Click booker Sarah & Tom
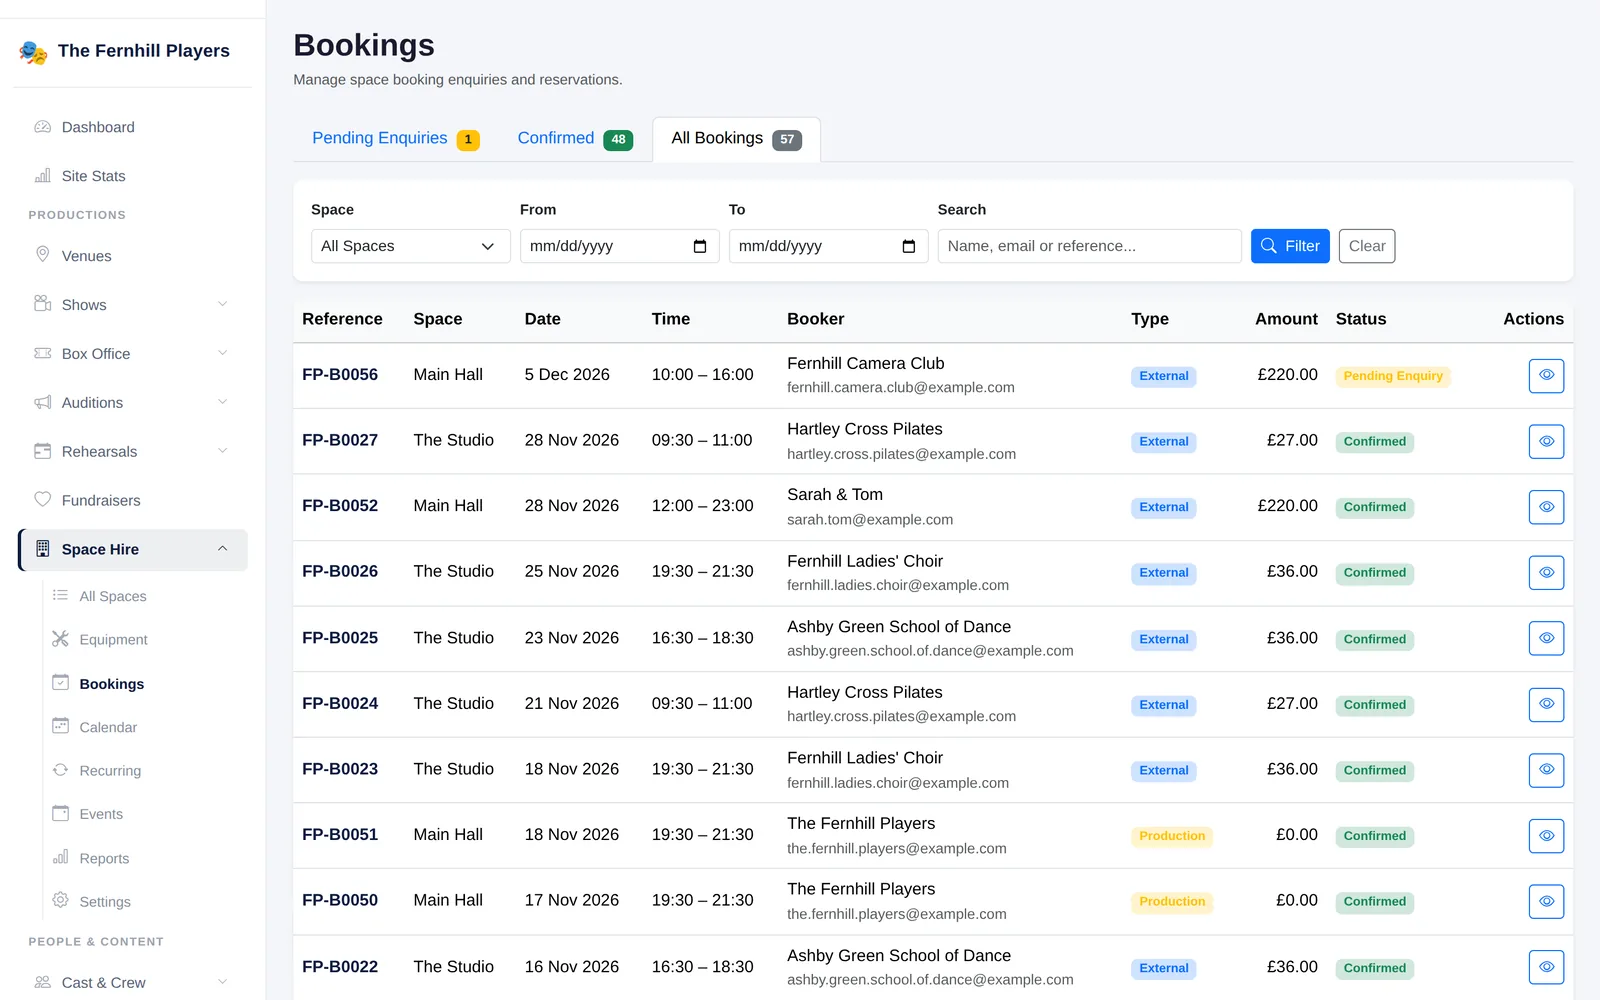Image resolution: width=1600 pixels, height=1000 pixels. (835, 495)
